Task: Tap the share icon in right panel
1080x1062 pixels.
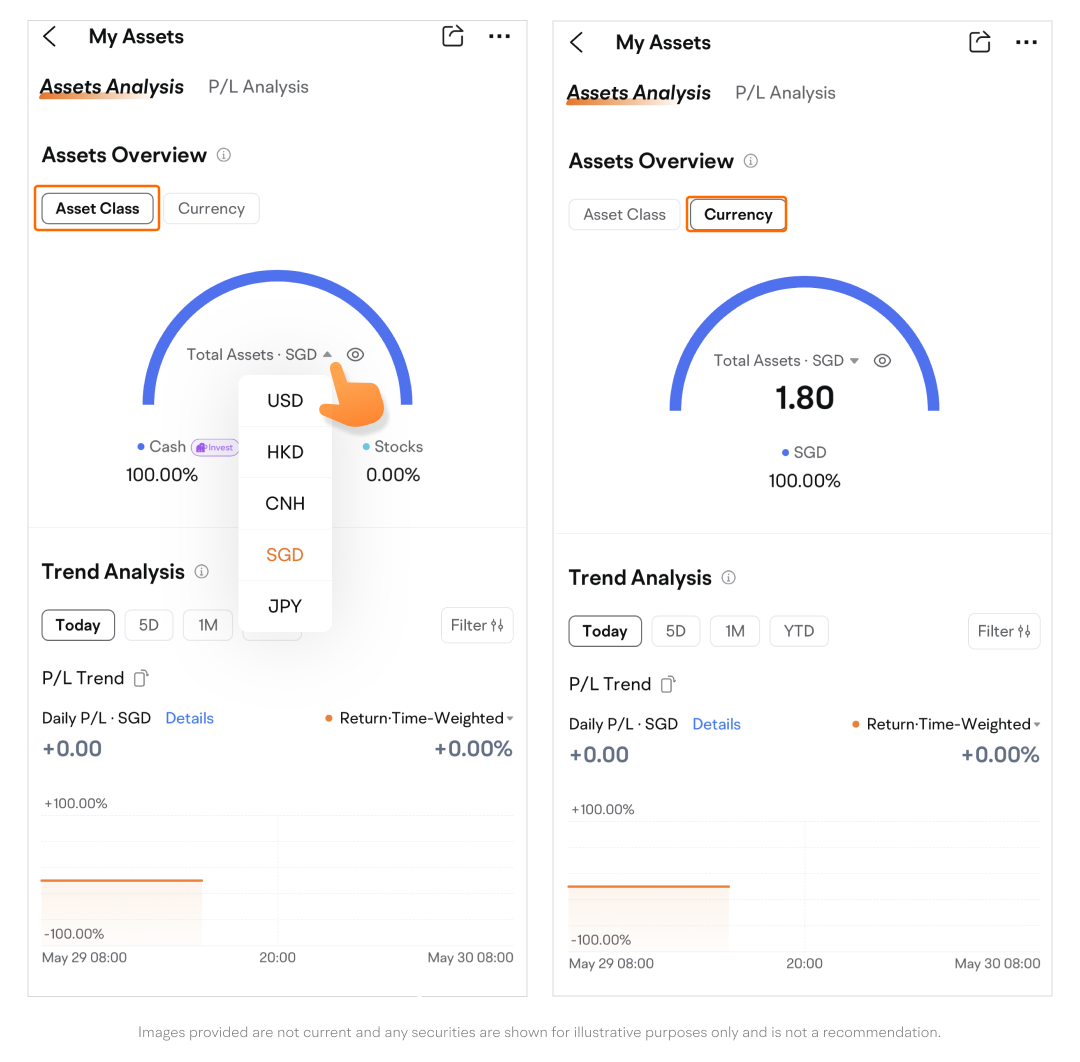Action: point(980,42)
